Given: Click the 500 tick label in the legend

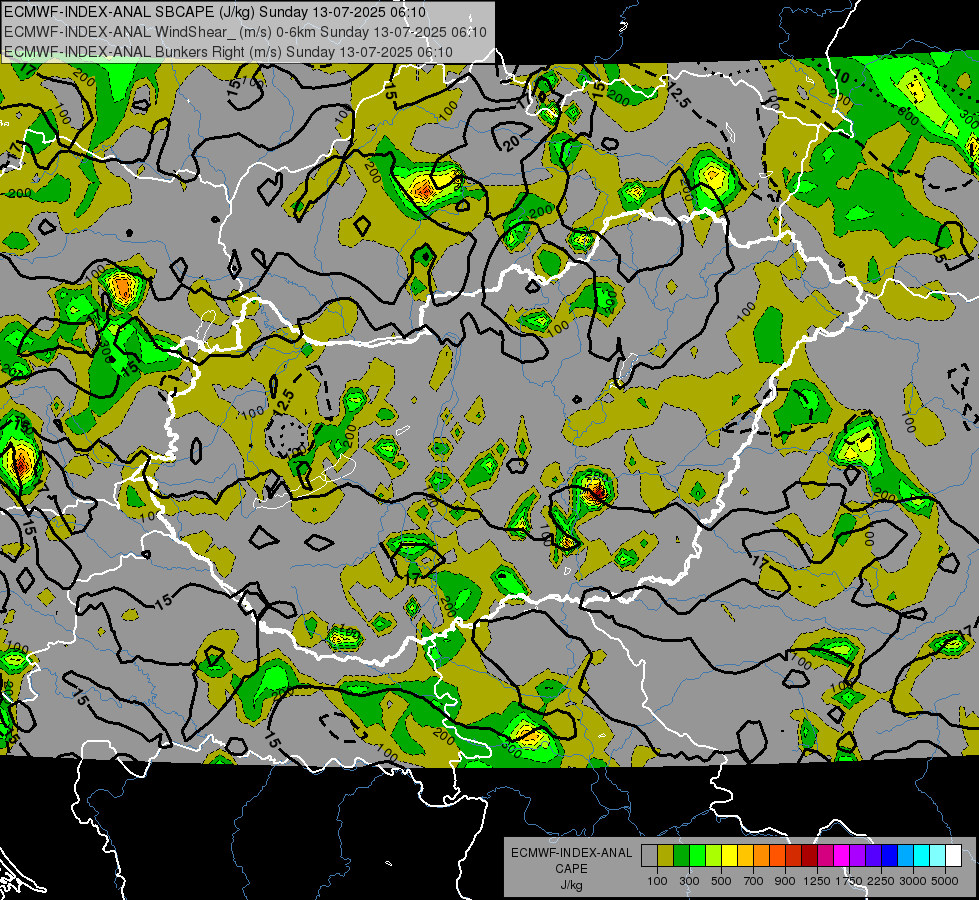Looking at the screenshot, I should click(x=721, y=881).
